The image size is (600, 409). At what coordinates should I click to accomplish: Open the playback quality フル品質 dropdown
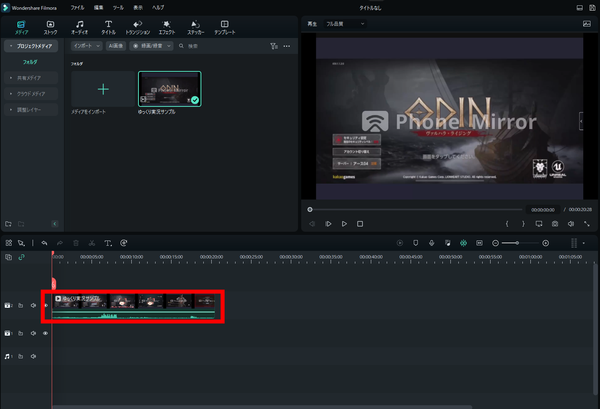(345, 24)
